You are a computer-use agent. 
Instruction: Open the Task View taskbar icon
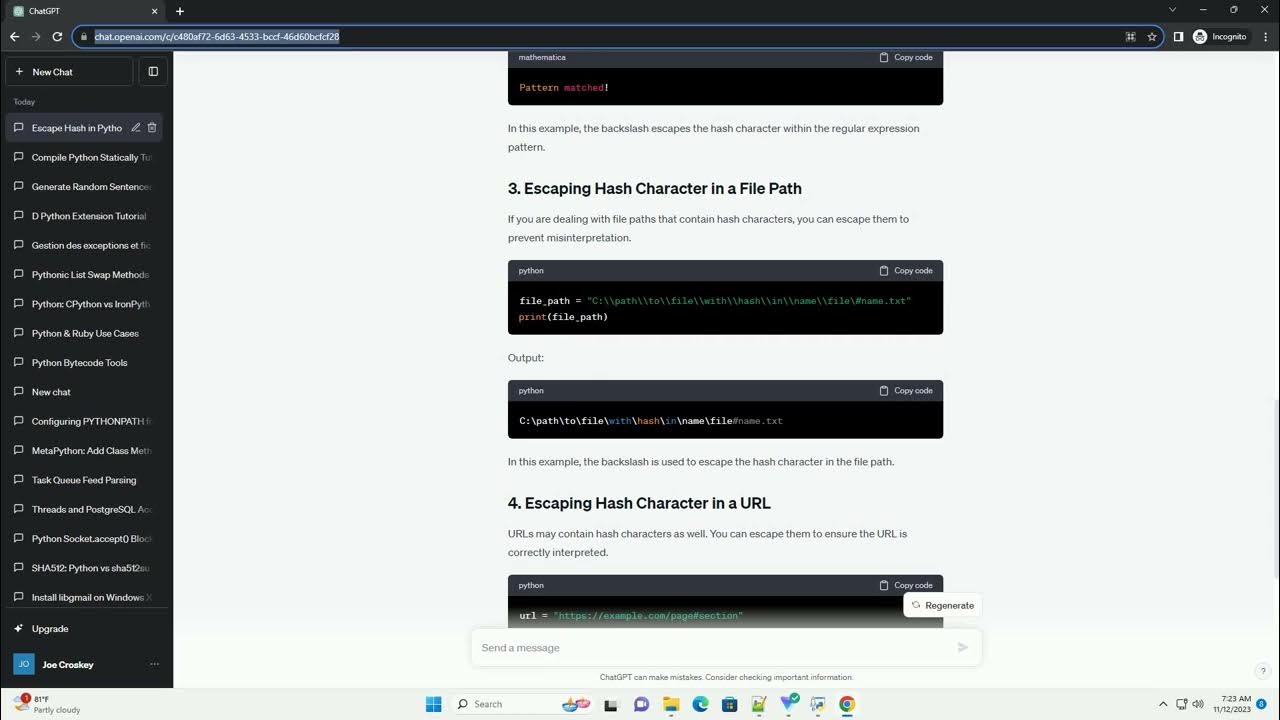612,704
